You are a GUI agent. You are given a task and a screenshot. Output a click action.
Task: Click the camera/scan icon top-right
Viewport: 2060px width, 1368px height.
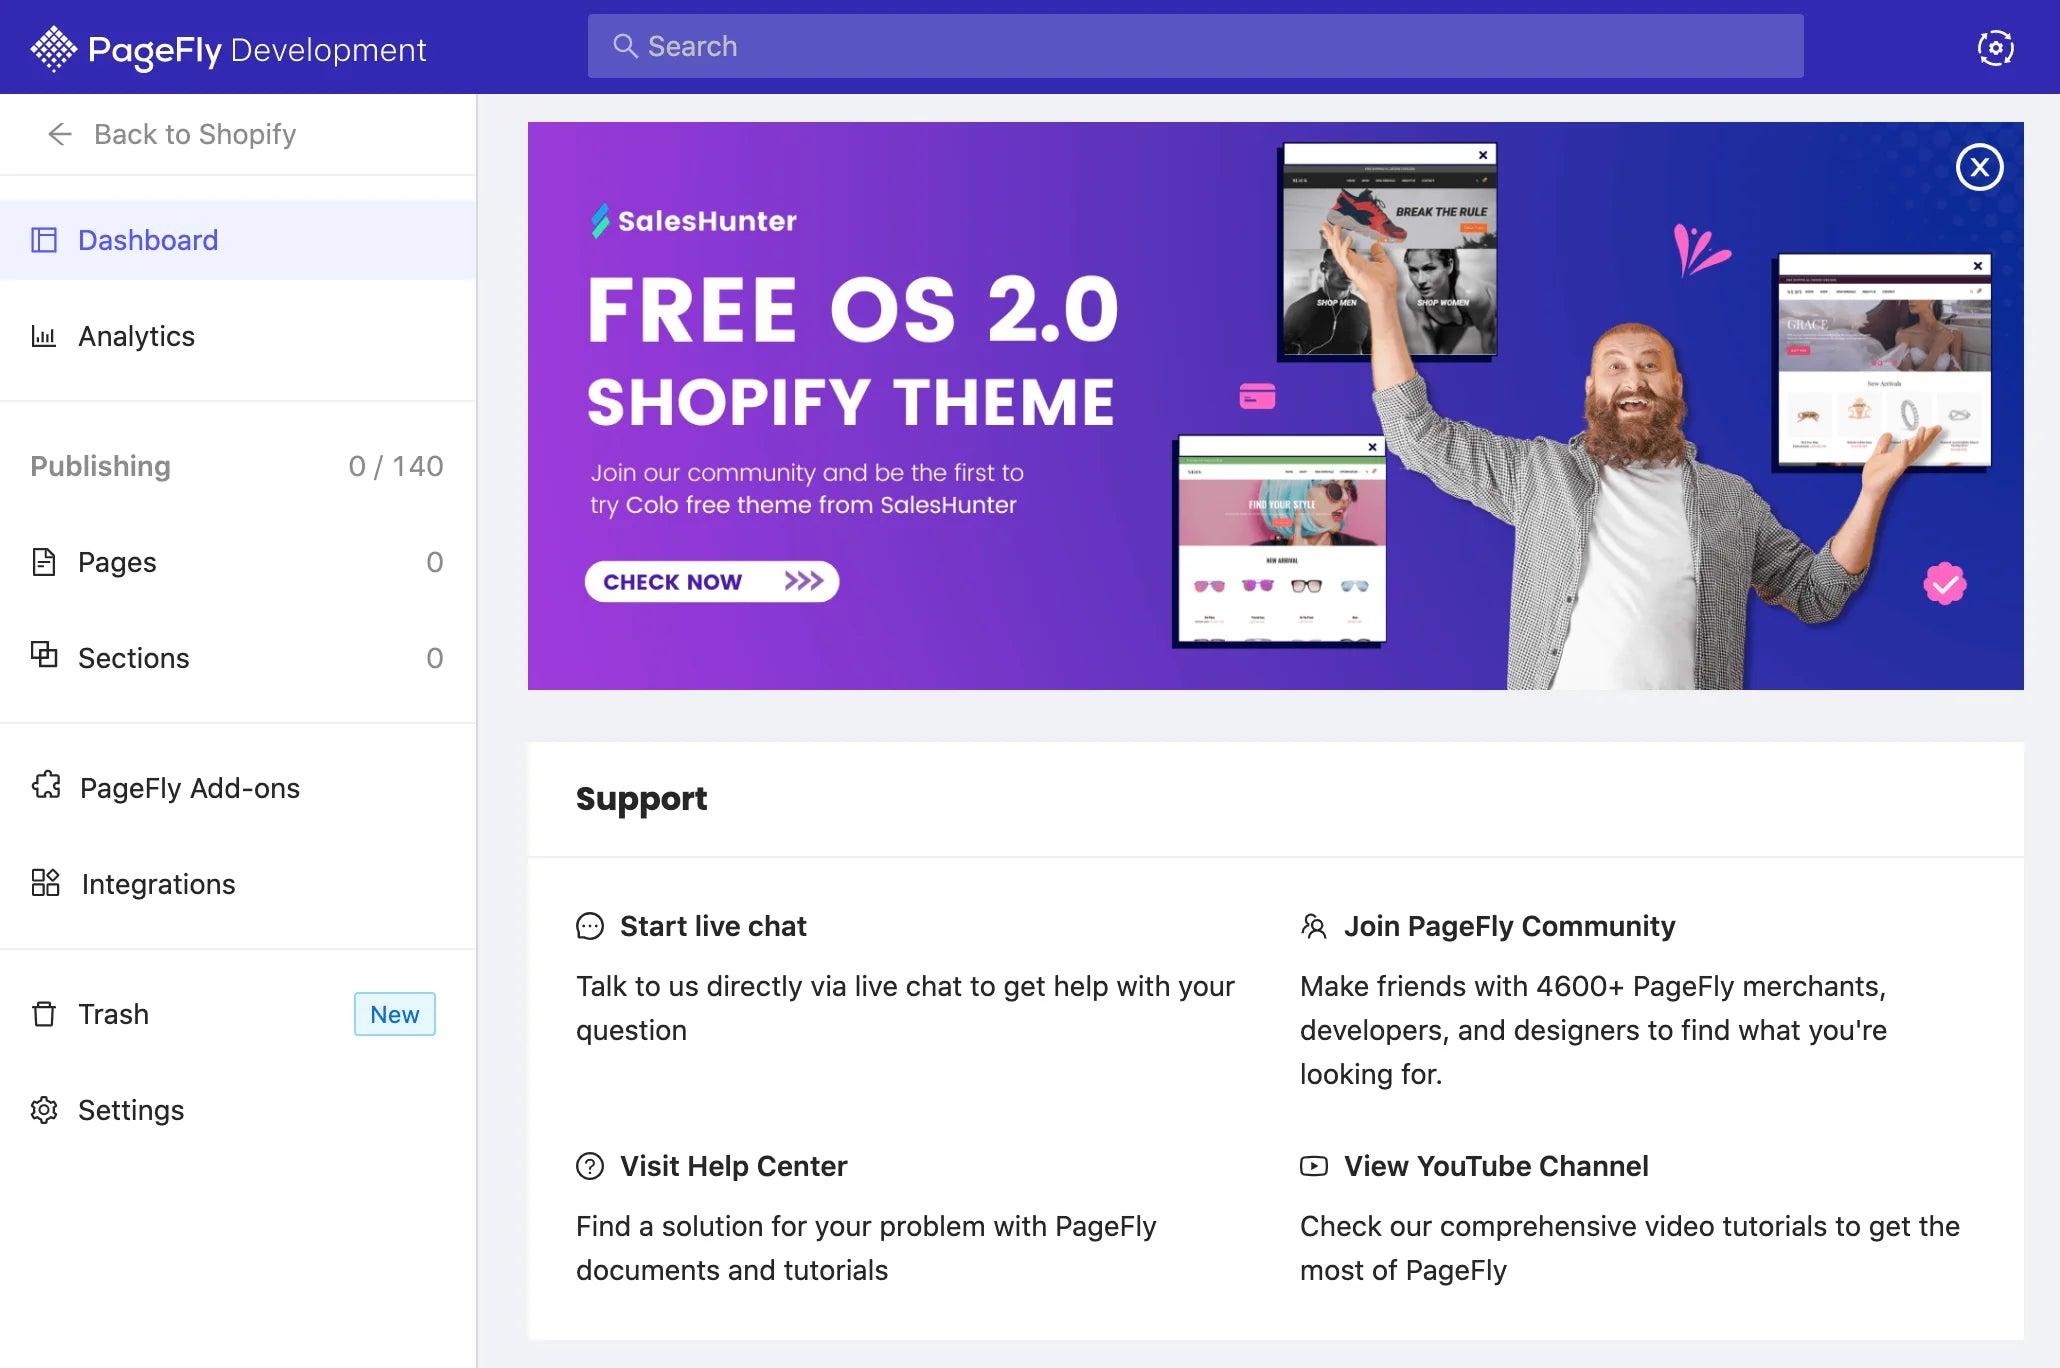(x=1996, y=46)
